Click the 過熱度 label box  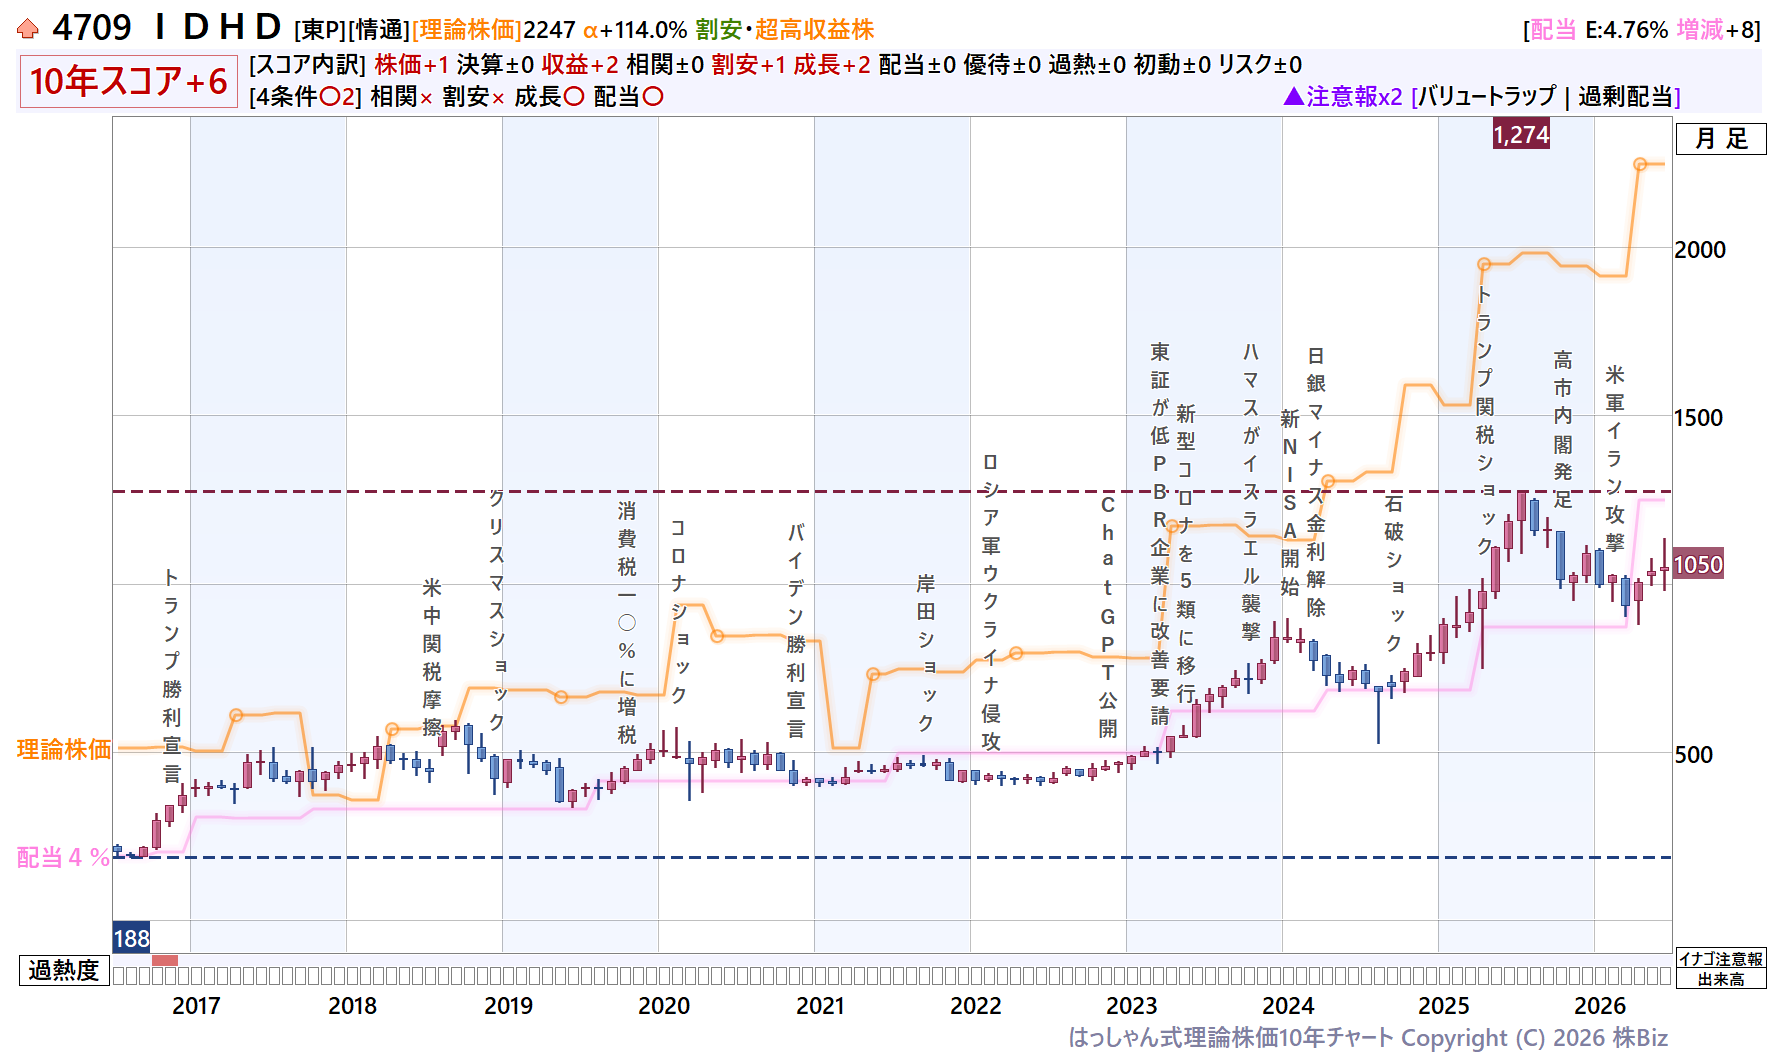tap(64, 970)
